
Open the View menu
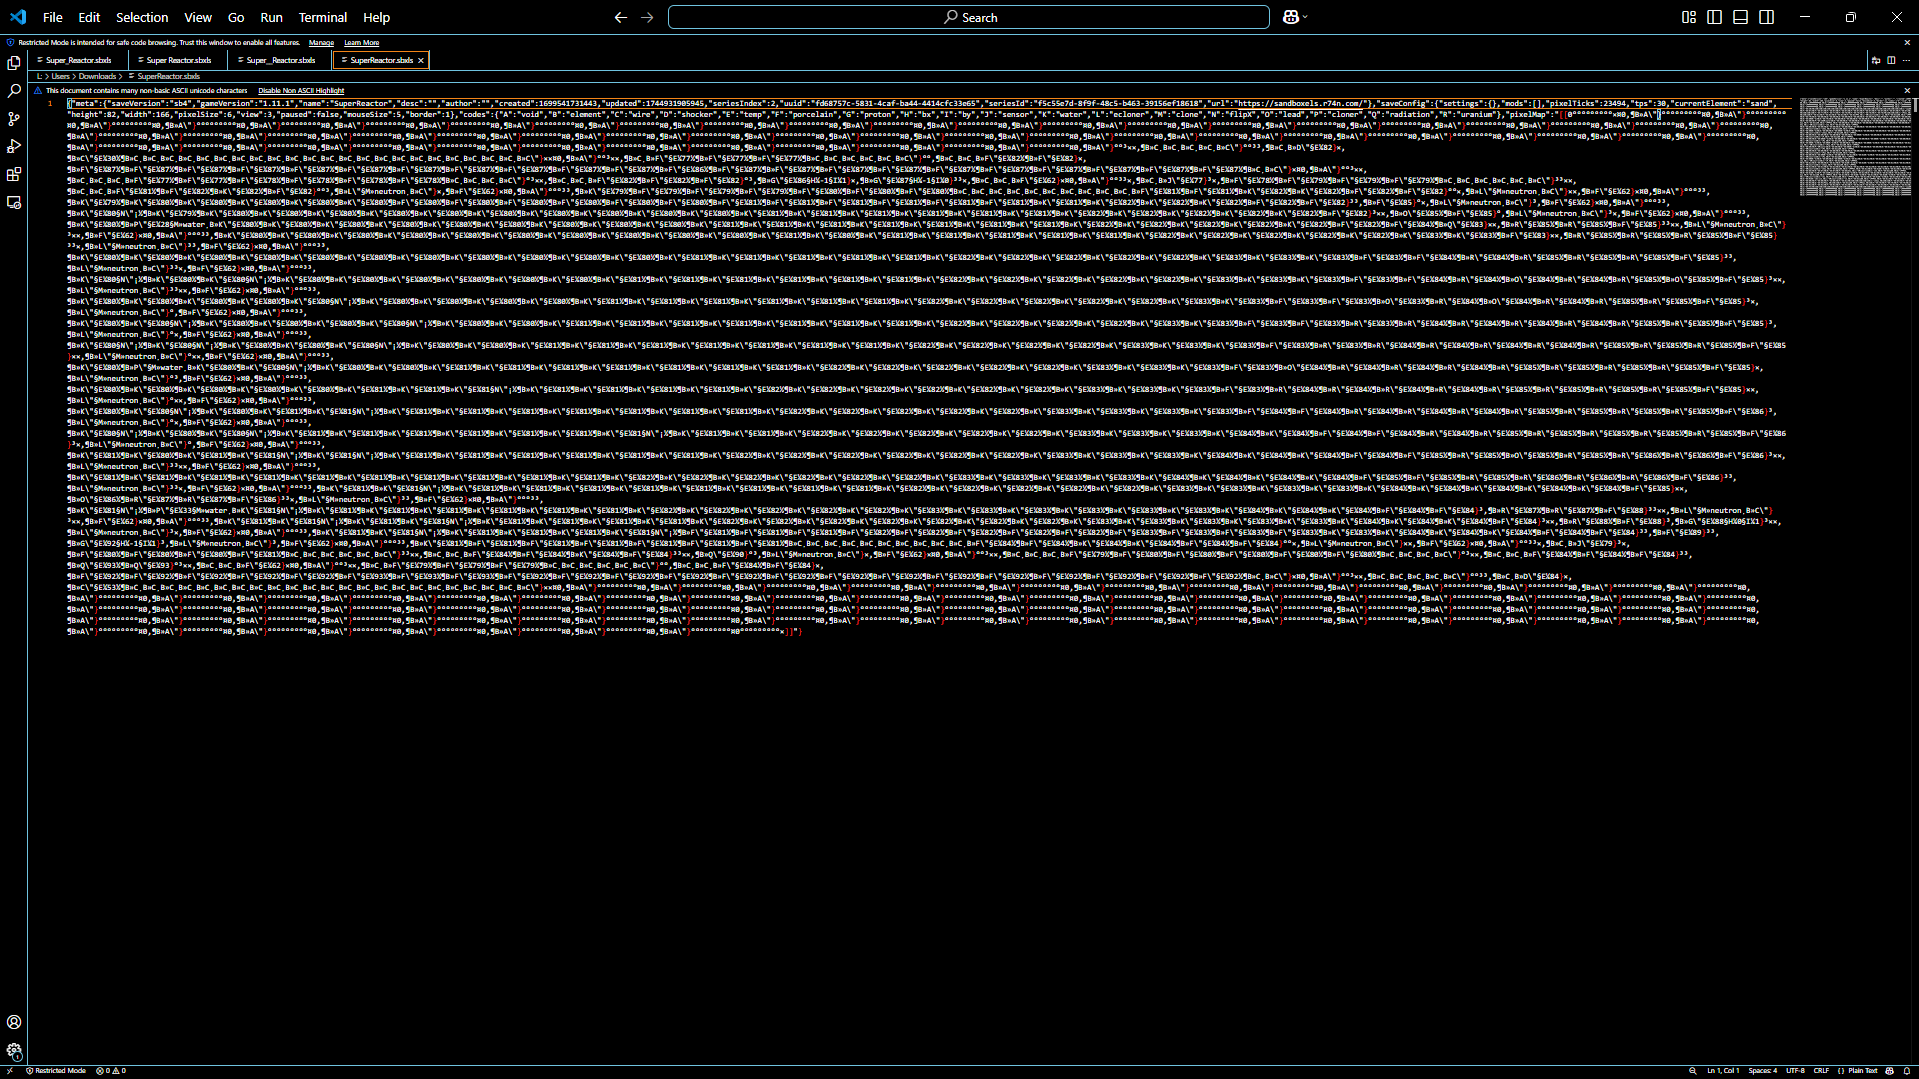(198, 17)
